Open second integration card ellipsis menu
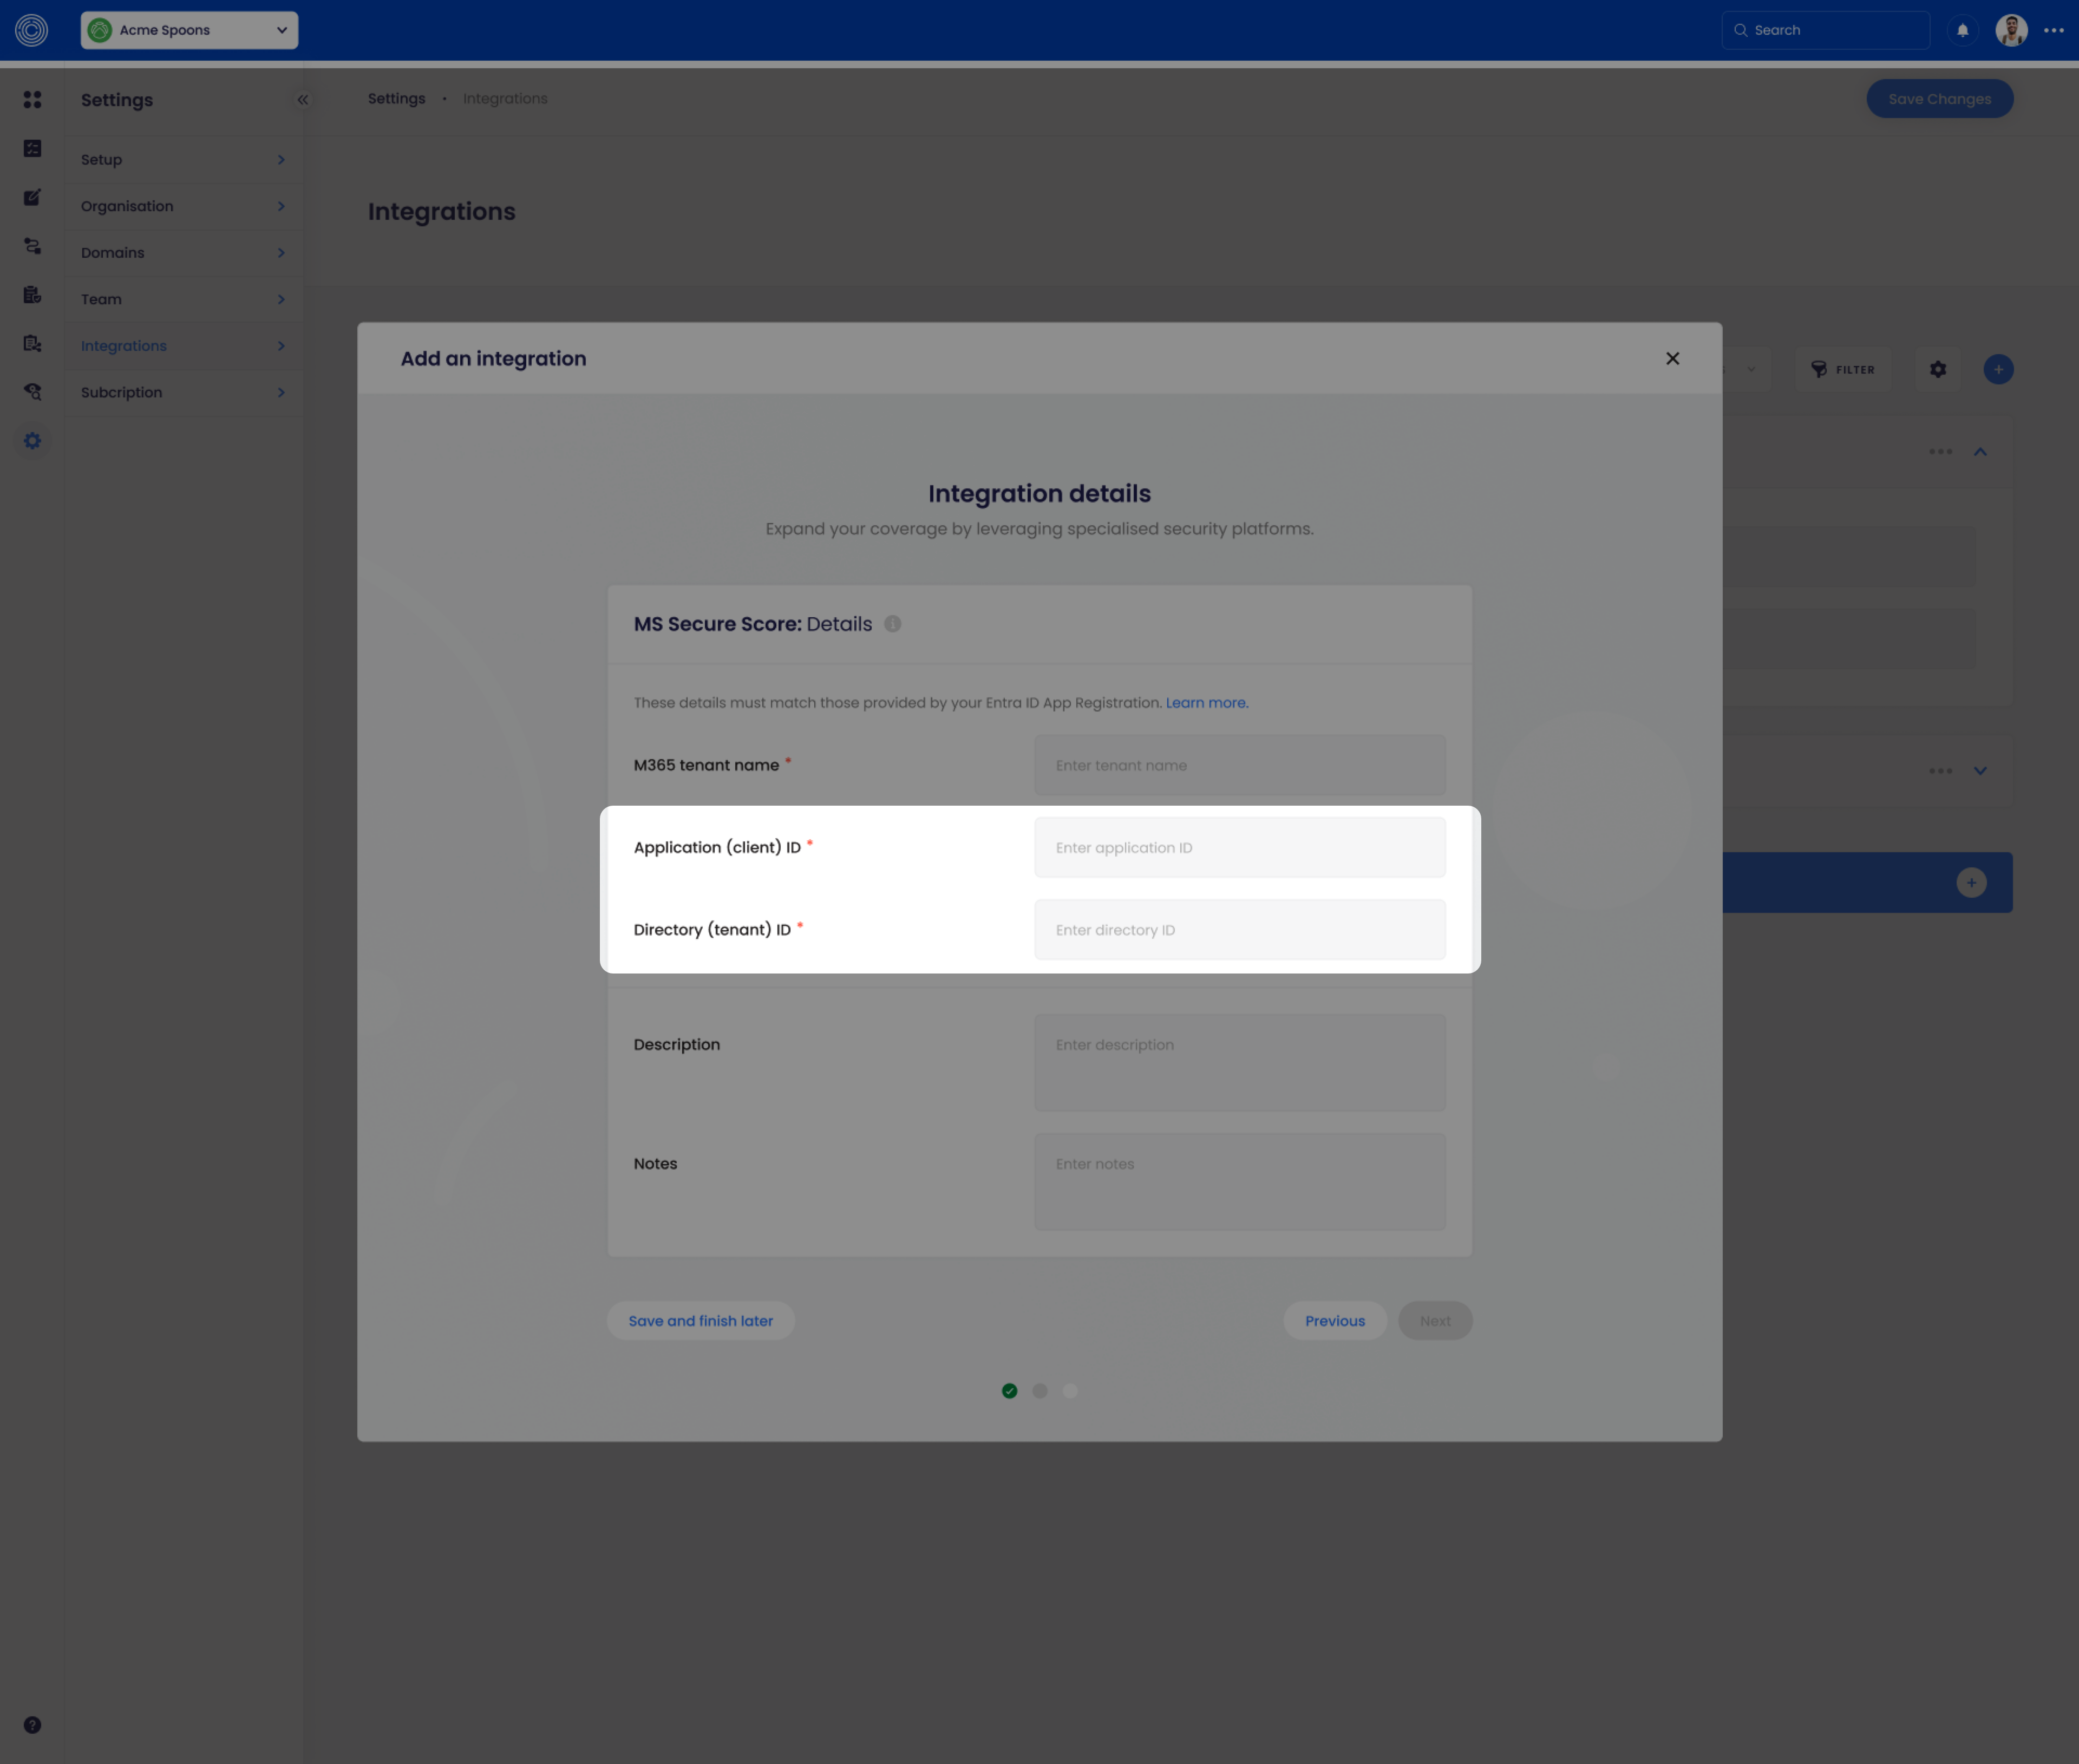This screenshot has height=1764, width=2079. click(x=1940, y=771)
